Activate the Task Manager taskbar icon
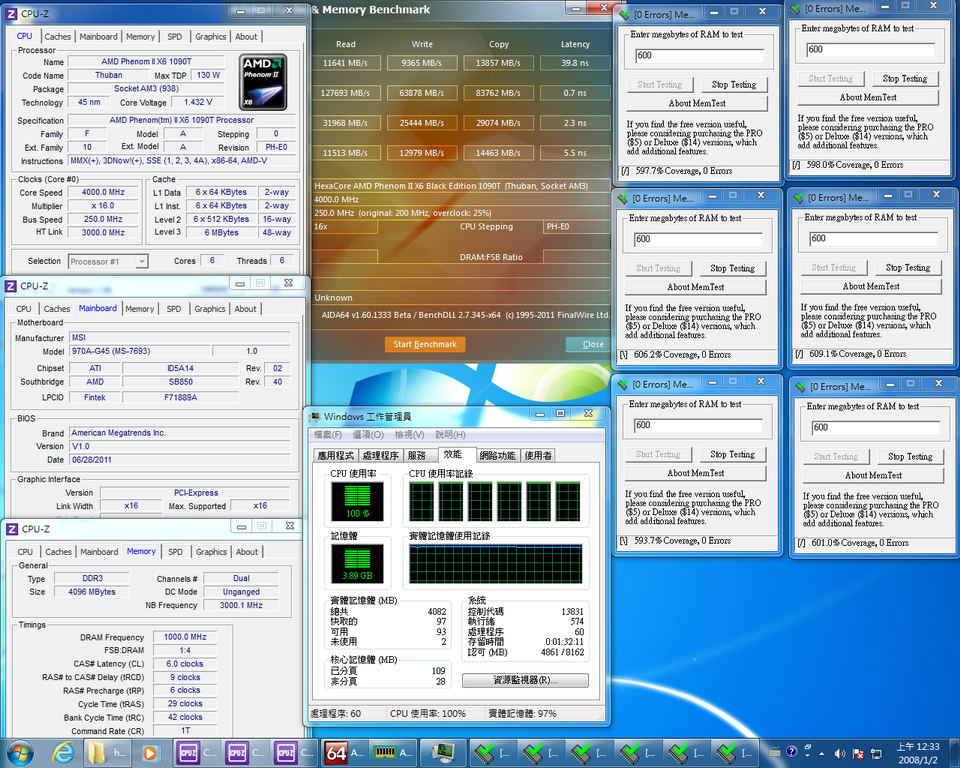The width and height of the screenshot is (960, 768). coord(442,753)
